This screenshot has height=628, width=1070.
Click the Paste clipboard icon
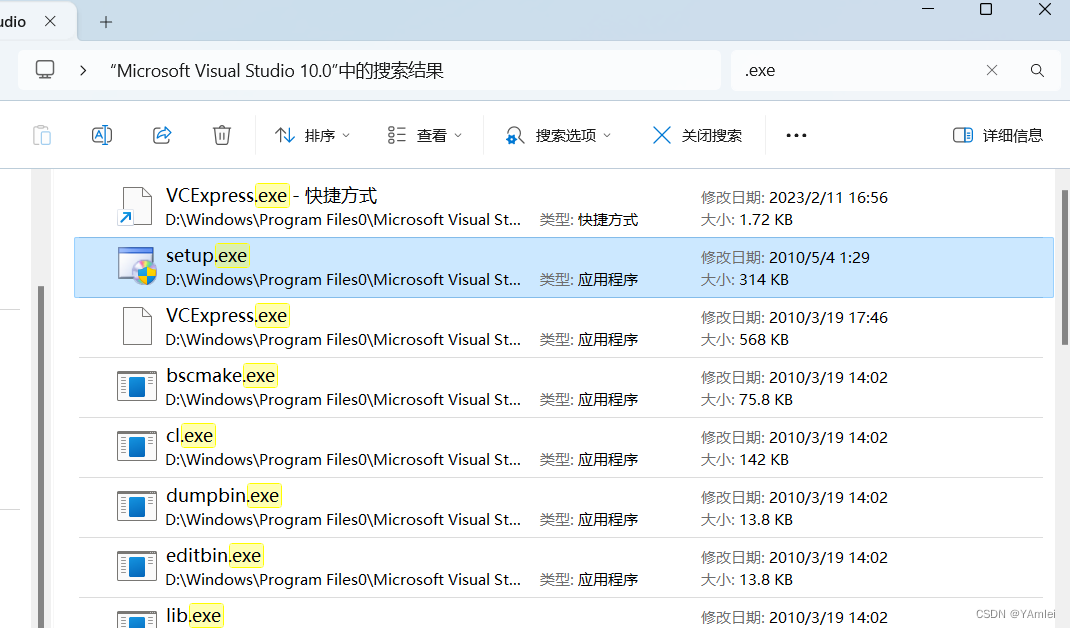pyautogui.click(x=42, y=135)
